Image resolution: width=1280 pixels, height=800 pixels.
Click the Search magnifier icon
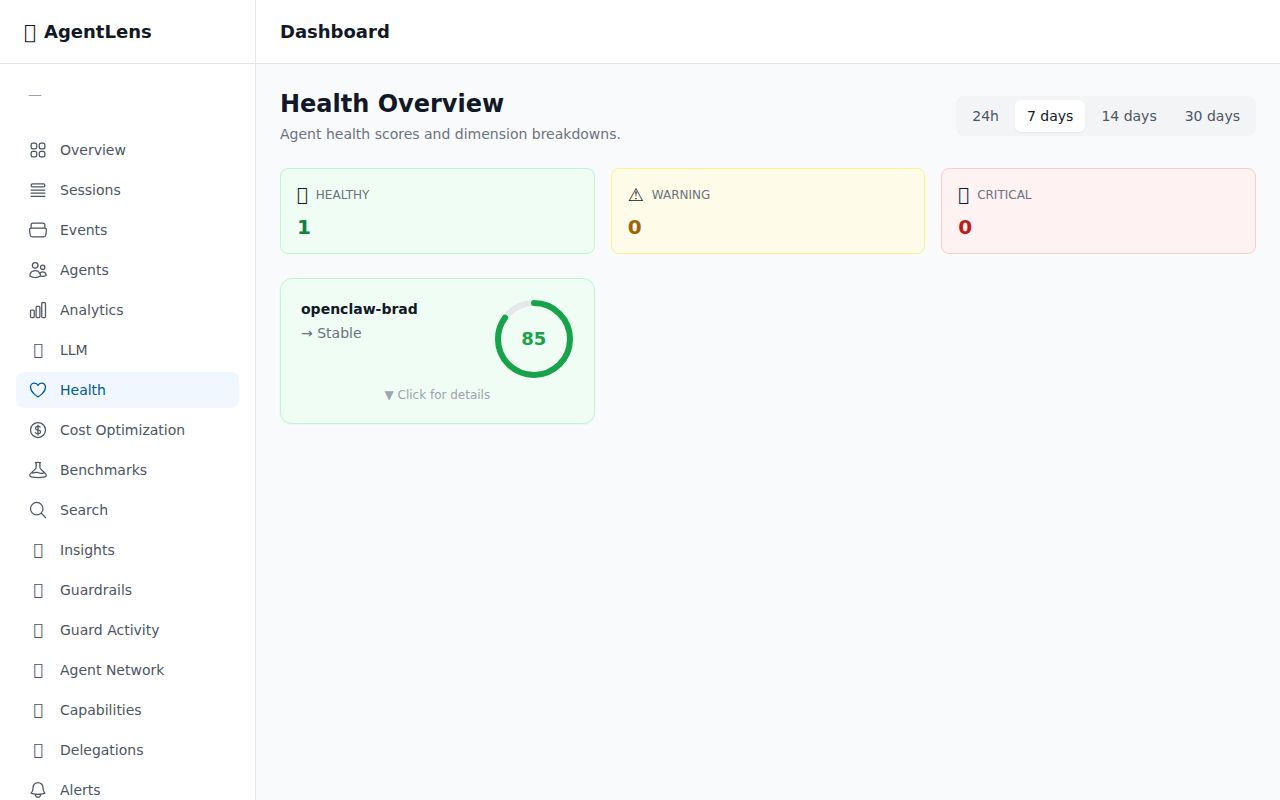tap(38, 510)
